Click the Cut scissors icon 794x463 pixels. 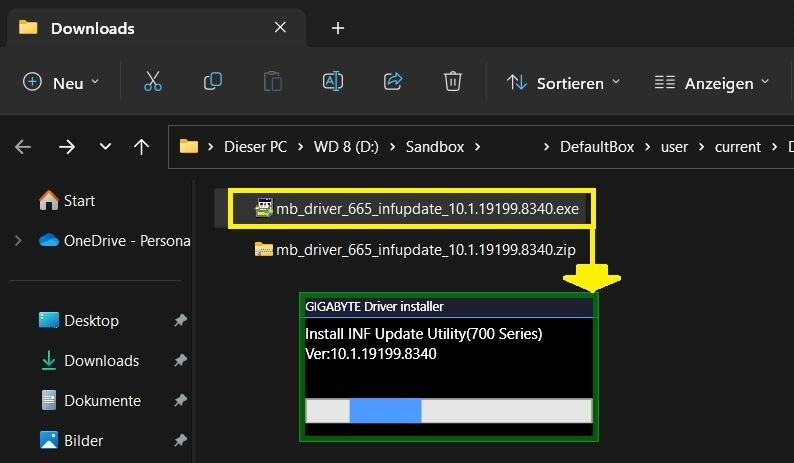(x=152, y=82)
